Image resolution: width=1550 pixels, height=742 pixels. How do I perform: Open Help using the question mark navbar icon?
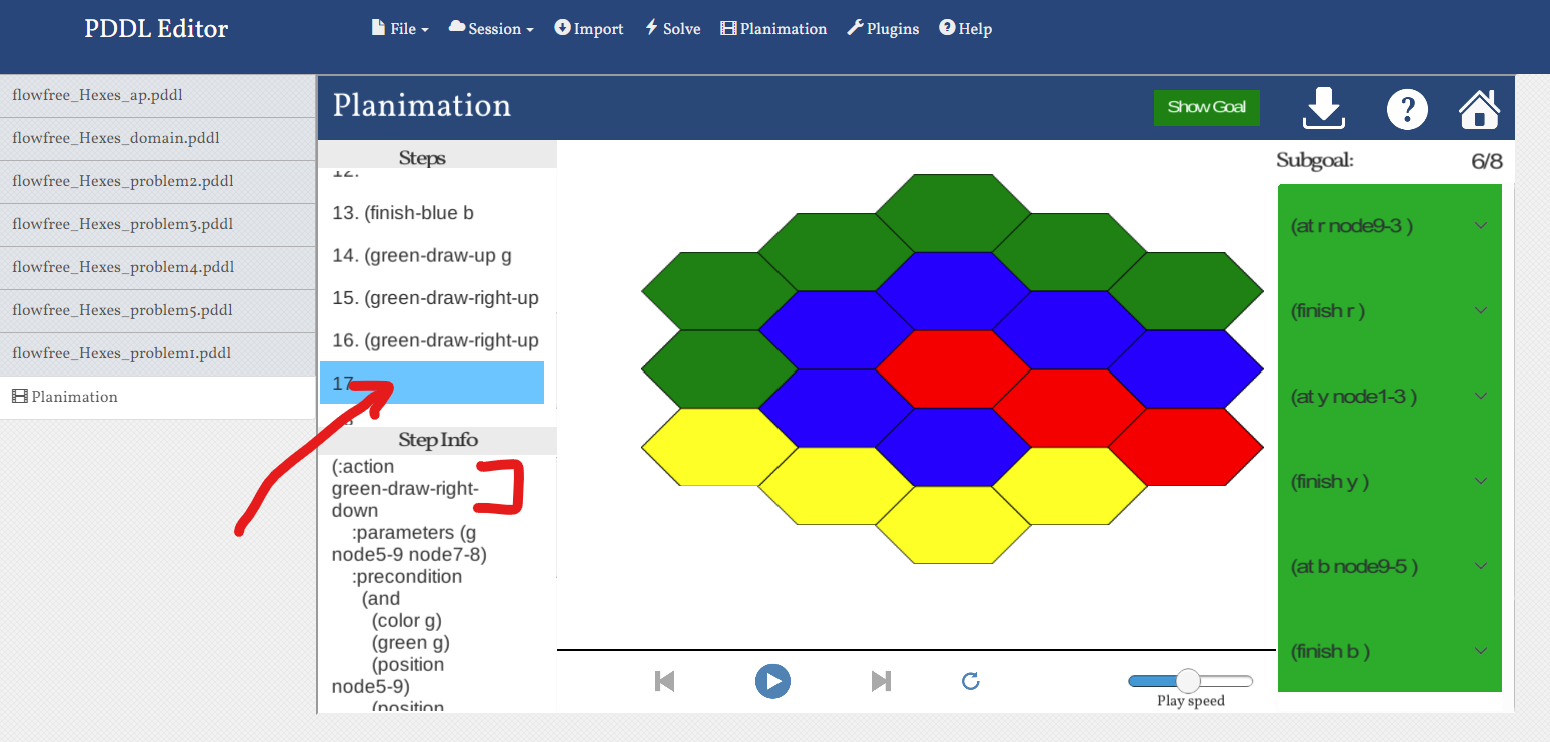[965, 28]
